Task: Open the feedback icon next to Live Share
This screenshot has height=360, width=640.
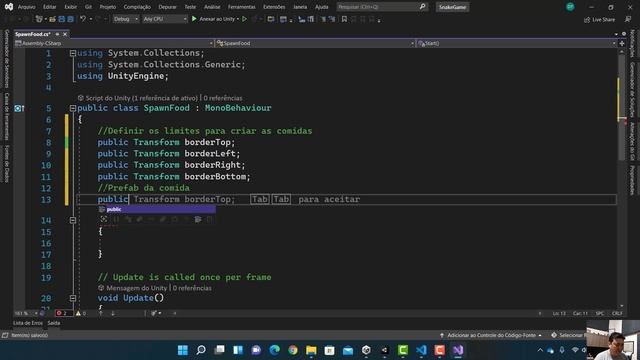Action: pyautogui.click(x=628, y=19)
